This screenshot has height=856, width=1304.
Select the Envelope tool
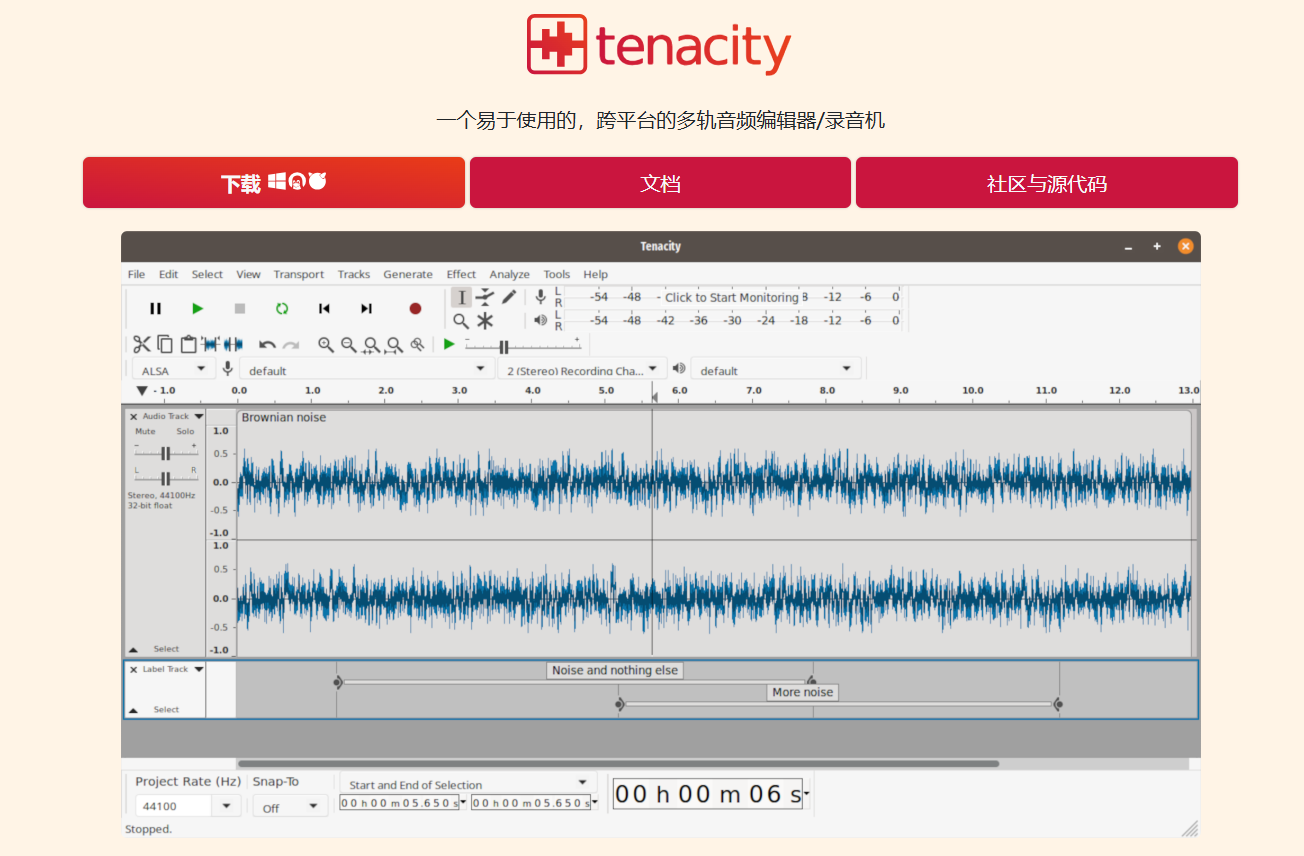pyautogui.click(x=485, y=297)
